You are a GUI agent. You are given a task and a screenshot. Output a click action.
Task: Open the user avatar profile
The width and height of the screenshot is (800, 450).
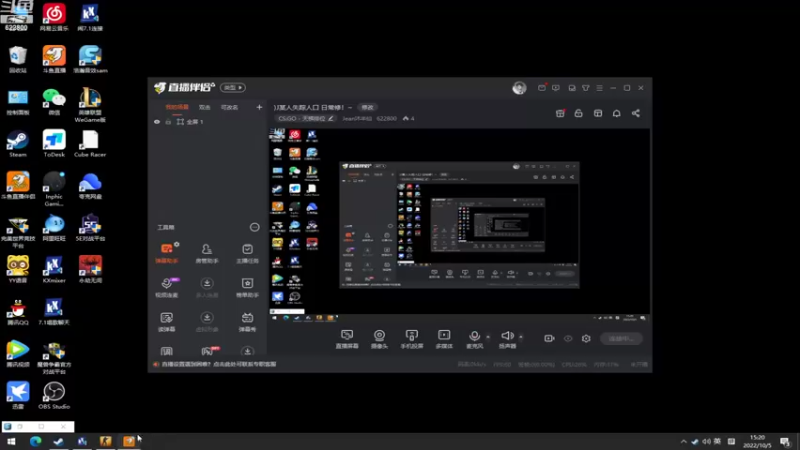point(519,88)
